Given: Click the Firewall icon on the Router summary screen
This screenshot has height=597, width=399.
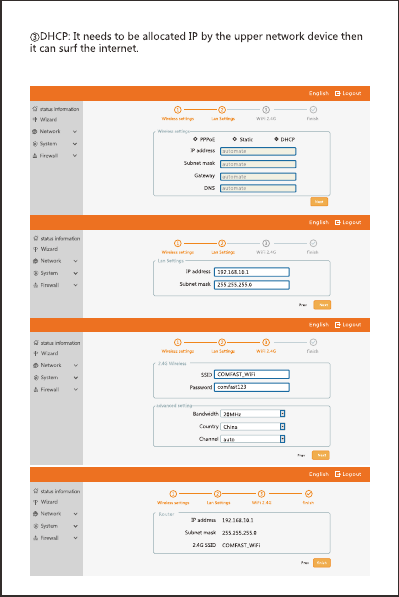Looking at the screenshot, I should (36, 538).
